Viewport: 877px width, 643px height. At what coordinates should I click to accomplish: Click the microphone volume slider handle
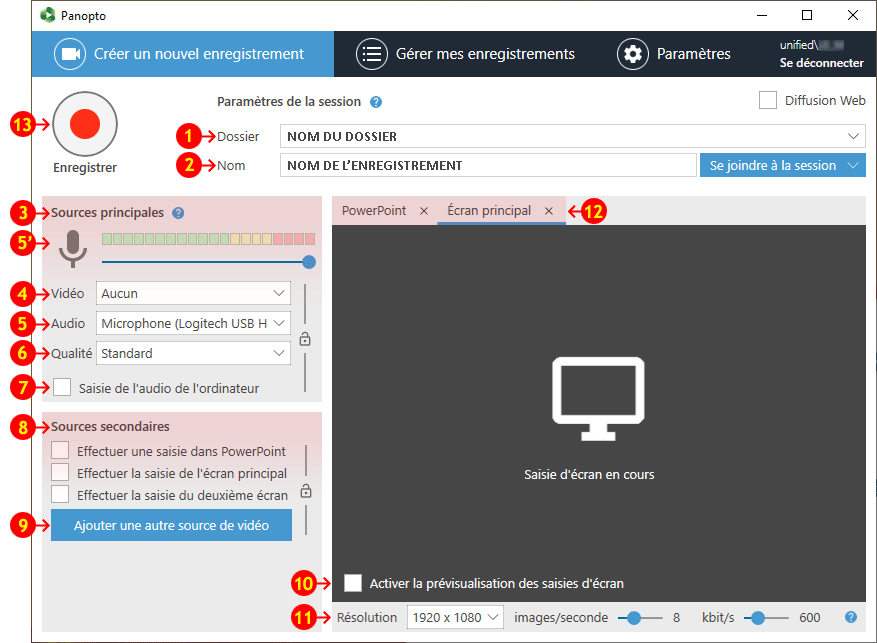tap(309, 262)
